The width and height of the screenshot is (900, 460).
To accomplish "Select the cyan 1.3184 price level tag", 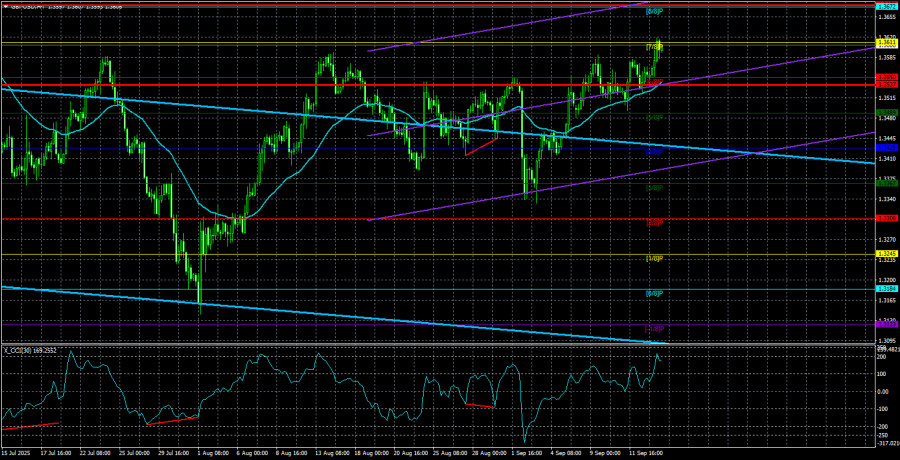I will [885, 290].
